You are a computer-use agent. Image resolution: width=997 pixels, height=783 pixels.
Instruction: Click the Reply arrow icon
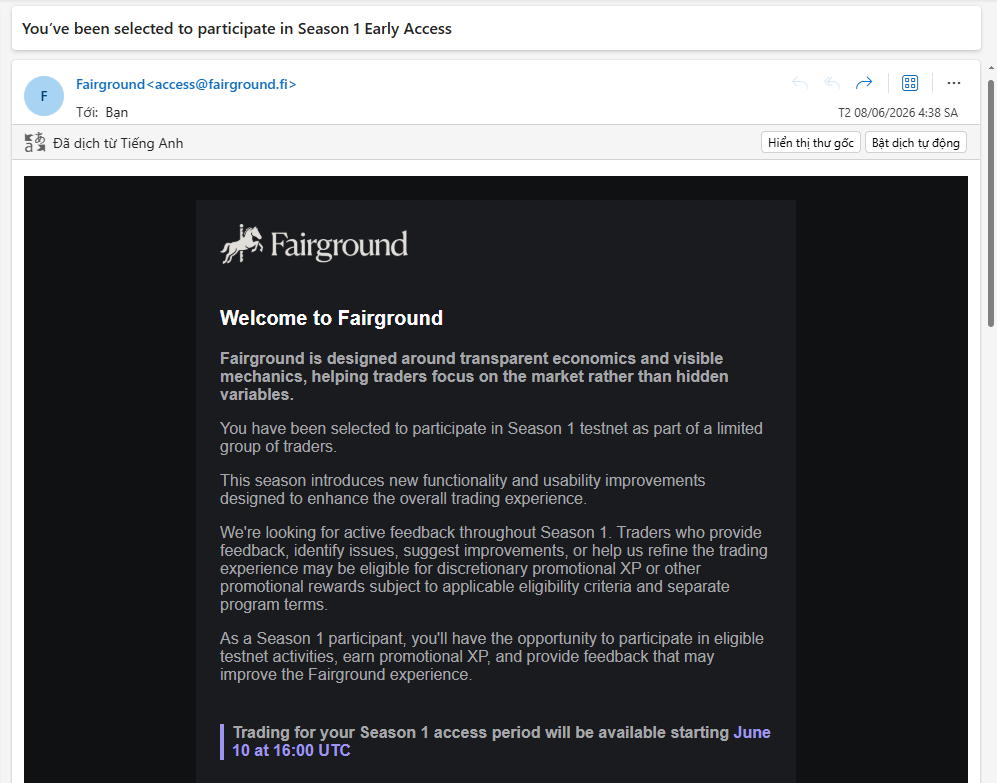[800, 83]
